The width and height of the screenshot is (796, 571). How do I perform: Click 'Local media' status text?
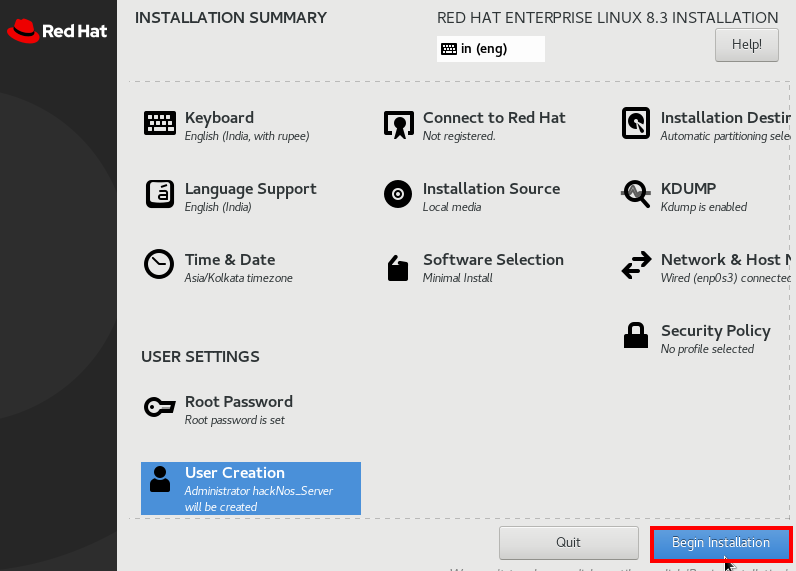pos(452,207)
